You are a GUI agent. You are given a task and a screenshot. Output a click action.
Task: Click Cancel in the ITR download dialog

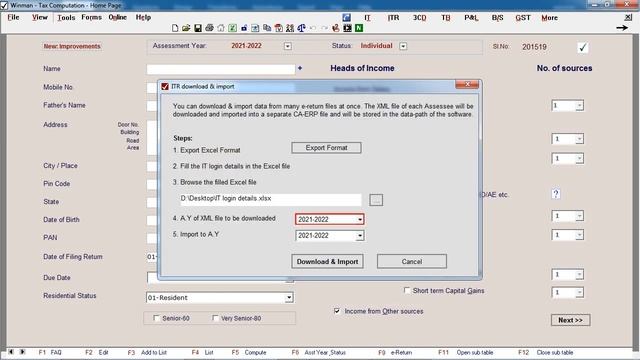411,262
